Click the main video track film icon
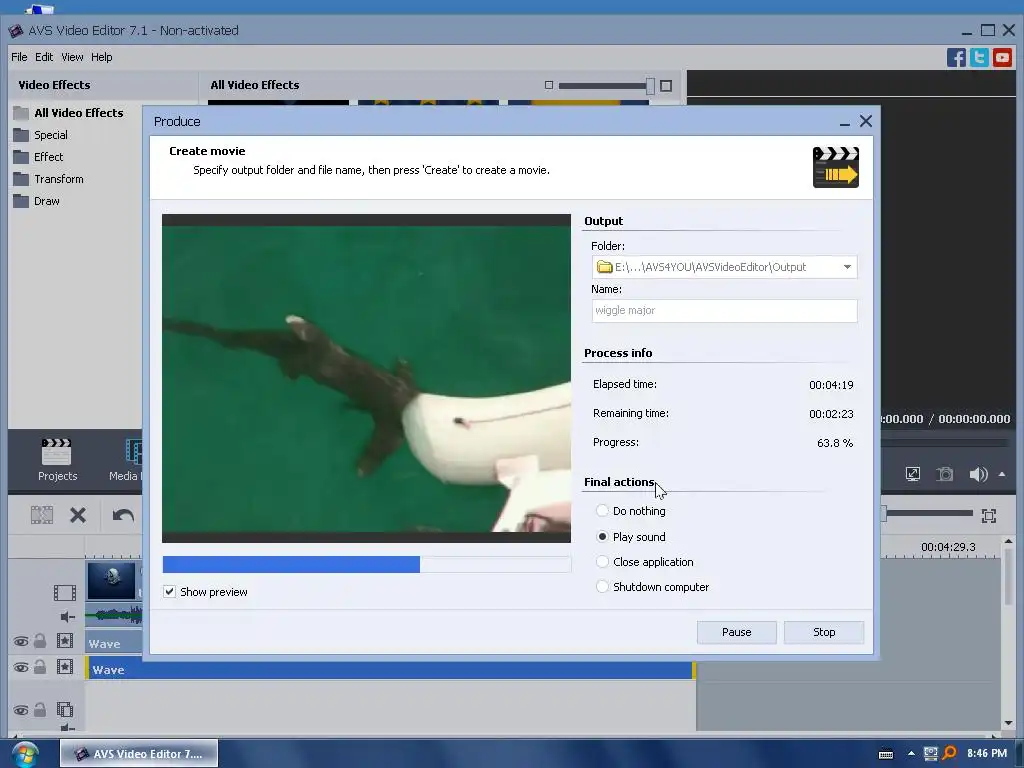Viewport: 1024px width, 768px height. 65,592
